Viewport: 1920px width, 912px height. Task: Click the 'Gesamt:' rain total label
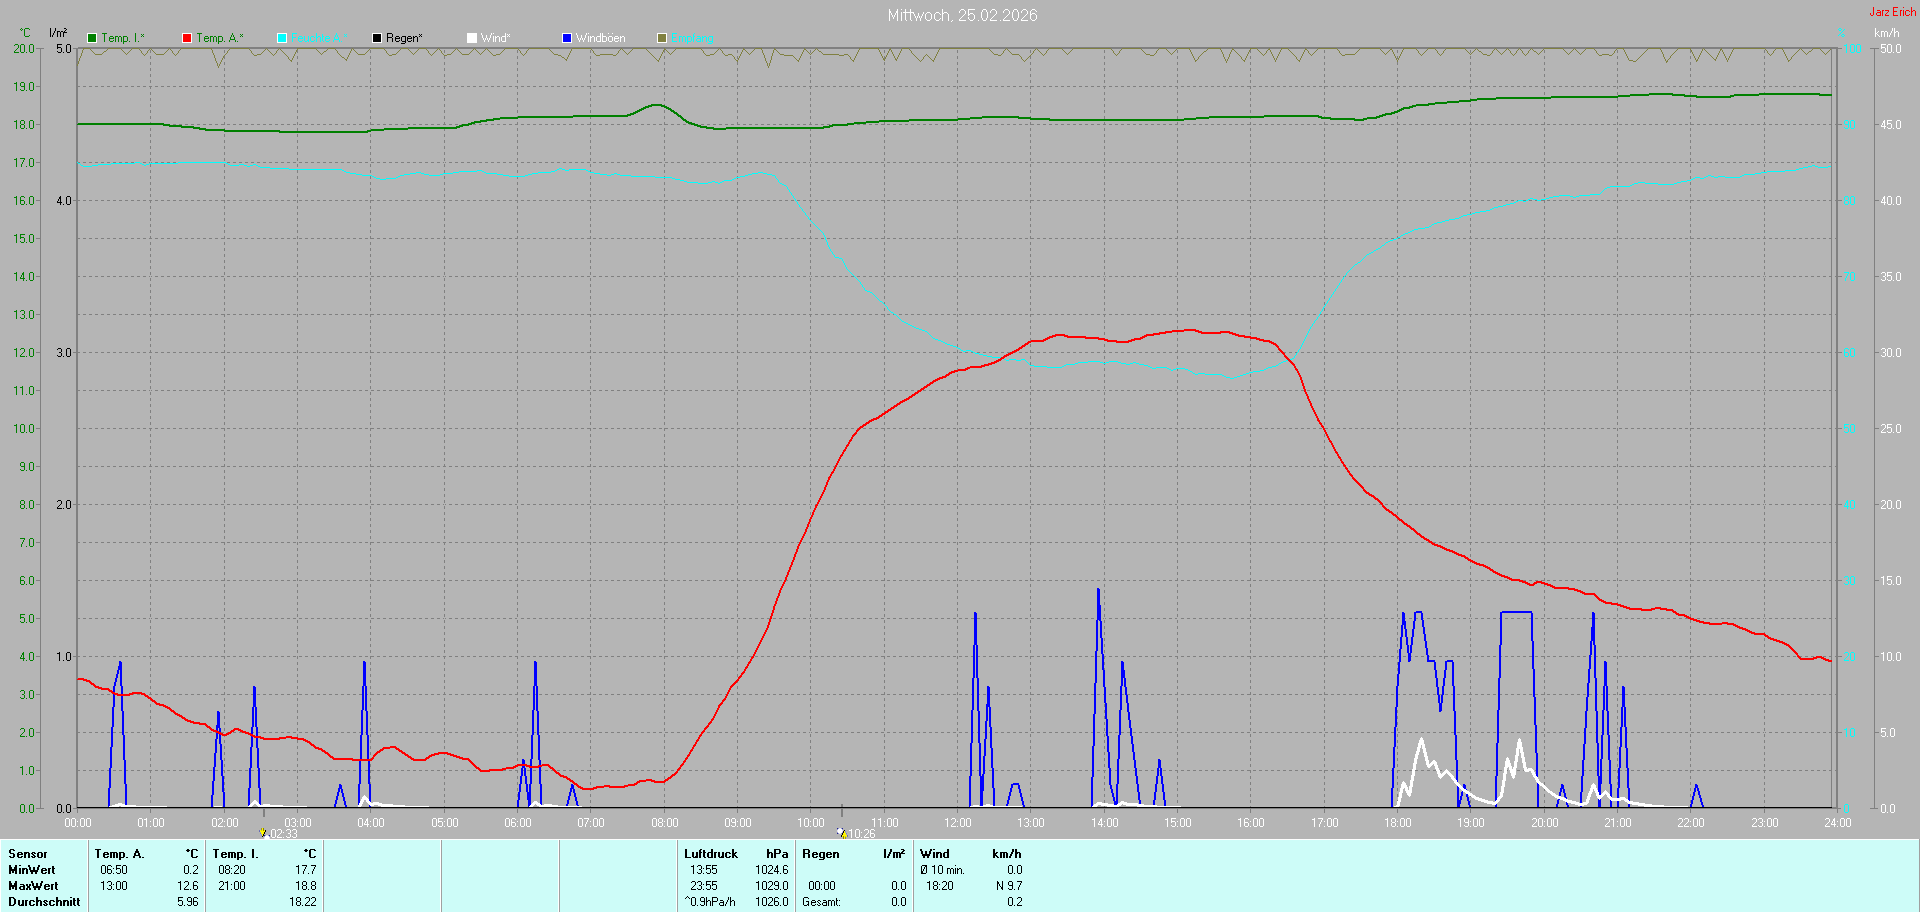coord(821,902)
